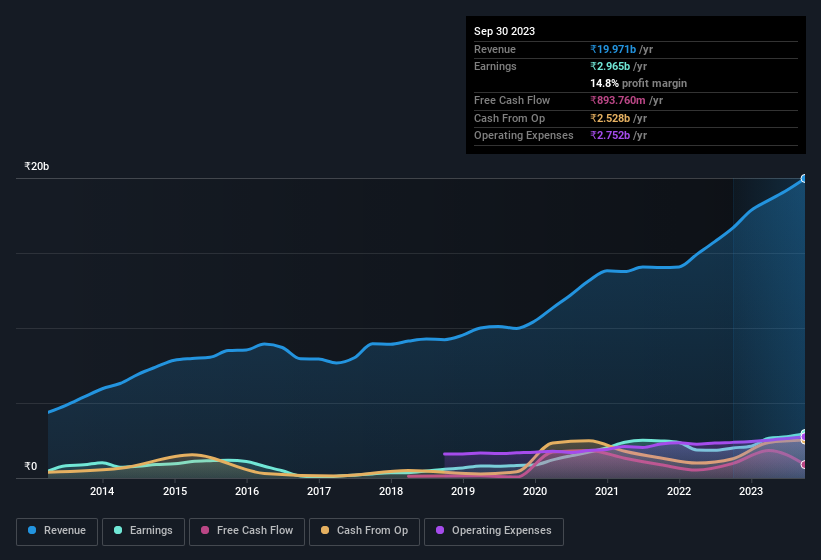The image size is (821, 560).
Task: Click the Revenue label in tooltip
Action: point(495,49)
